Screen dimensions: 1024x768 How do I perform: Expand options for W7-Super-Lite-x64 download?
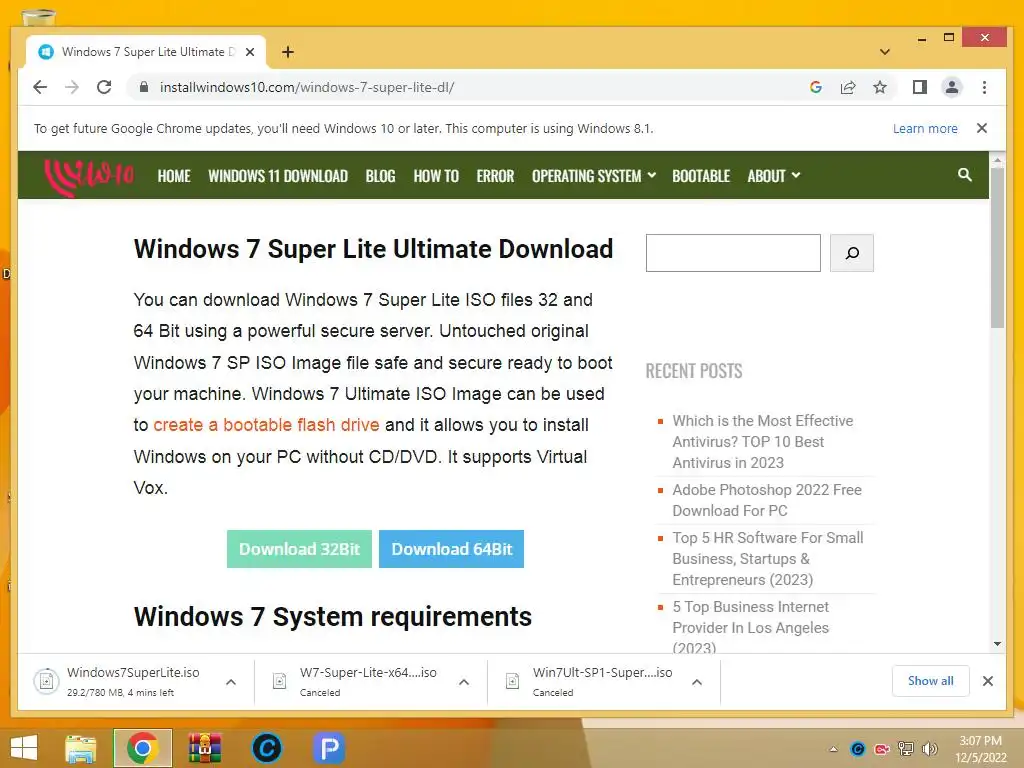[464, 682]
